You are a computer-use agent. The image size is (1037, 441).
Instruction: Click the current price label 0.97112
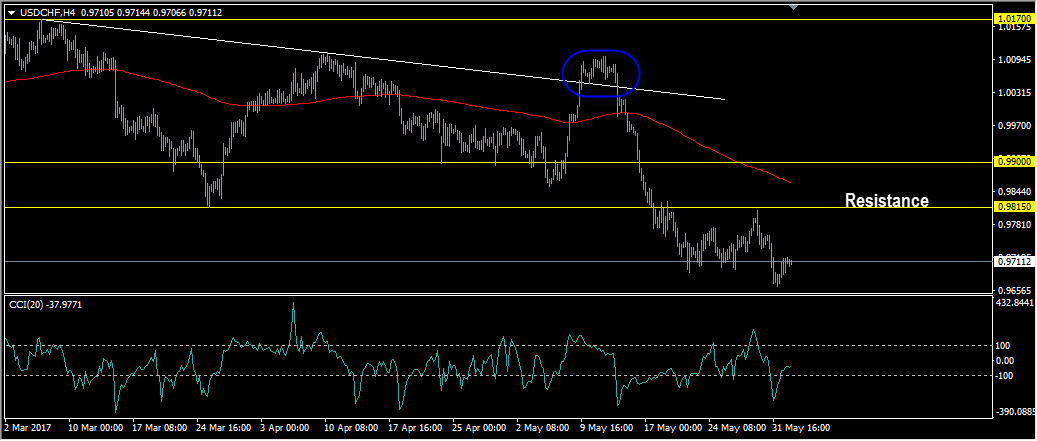(x=1013, y=262)
